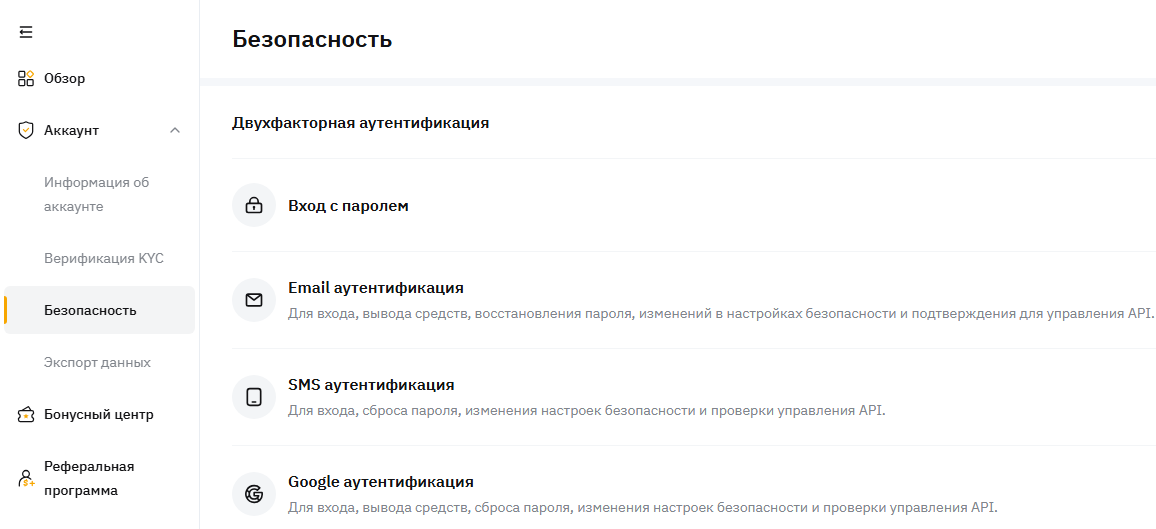Collapse the sidebar with the hamburger icon

(26, 32)
